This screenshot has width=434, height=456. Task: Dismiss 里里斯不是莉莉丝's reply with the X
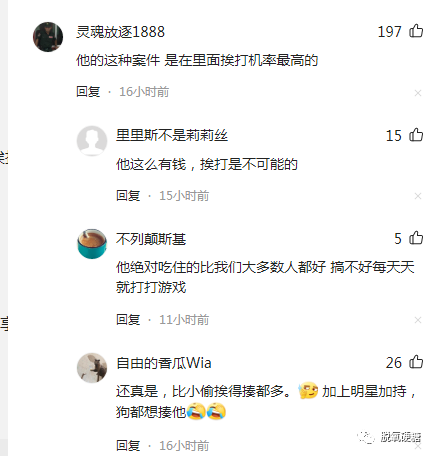click(418, 196)
